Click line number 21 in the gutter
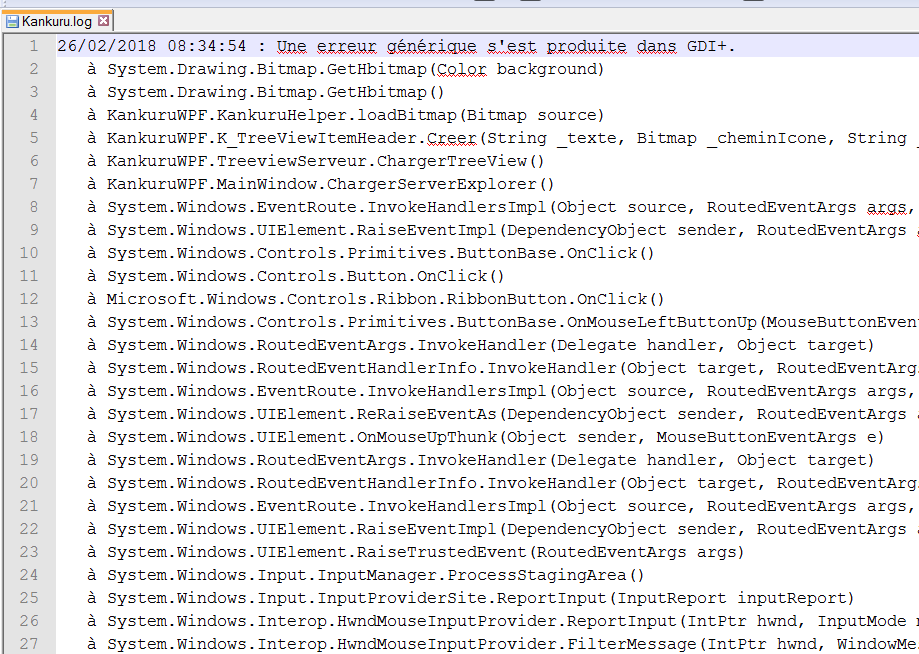The image size is (919, 654). click(x=29, y=506)
